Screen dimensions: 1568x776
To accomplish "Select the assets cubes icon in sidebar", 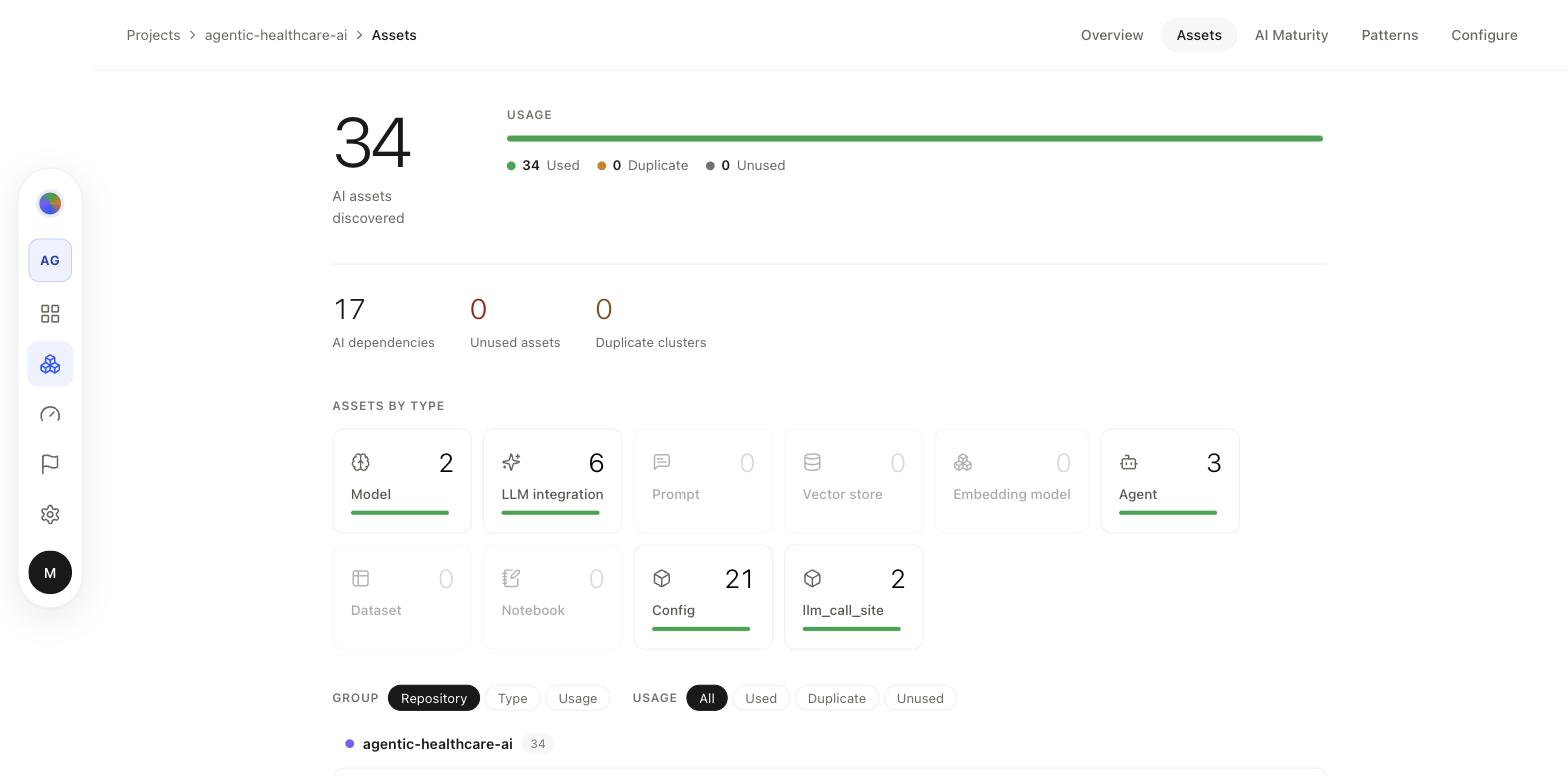I will (50, 364).
